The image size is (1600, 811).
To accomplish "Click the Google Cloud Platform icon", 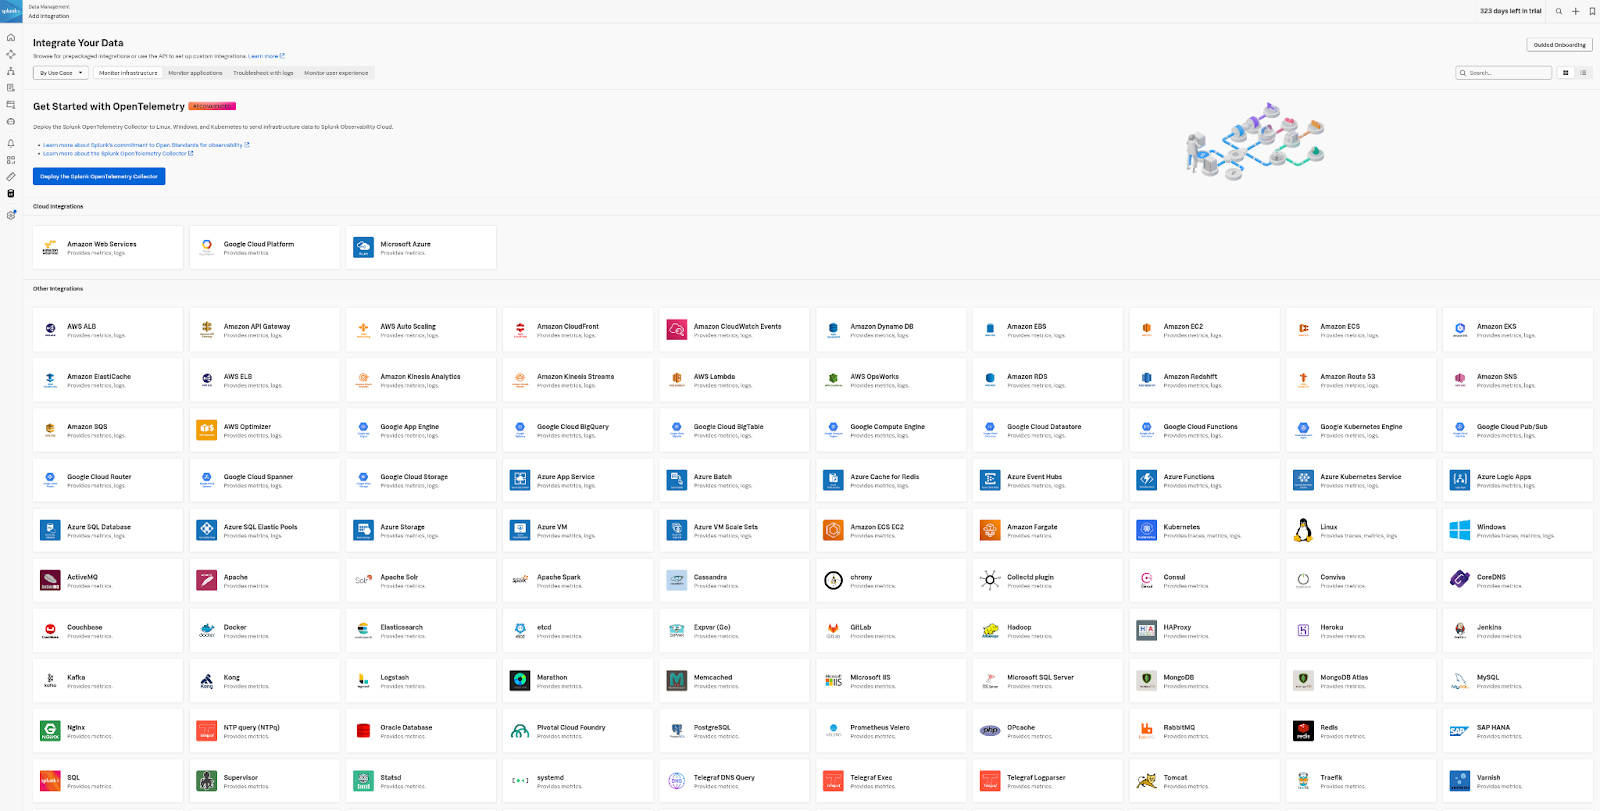I will click(x=207, y=248).
